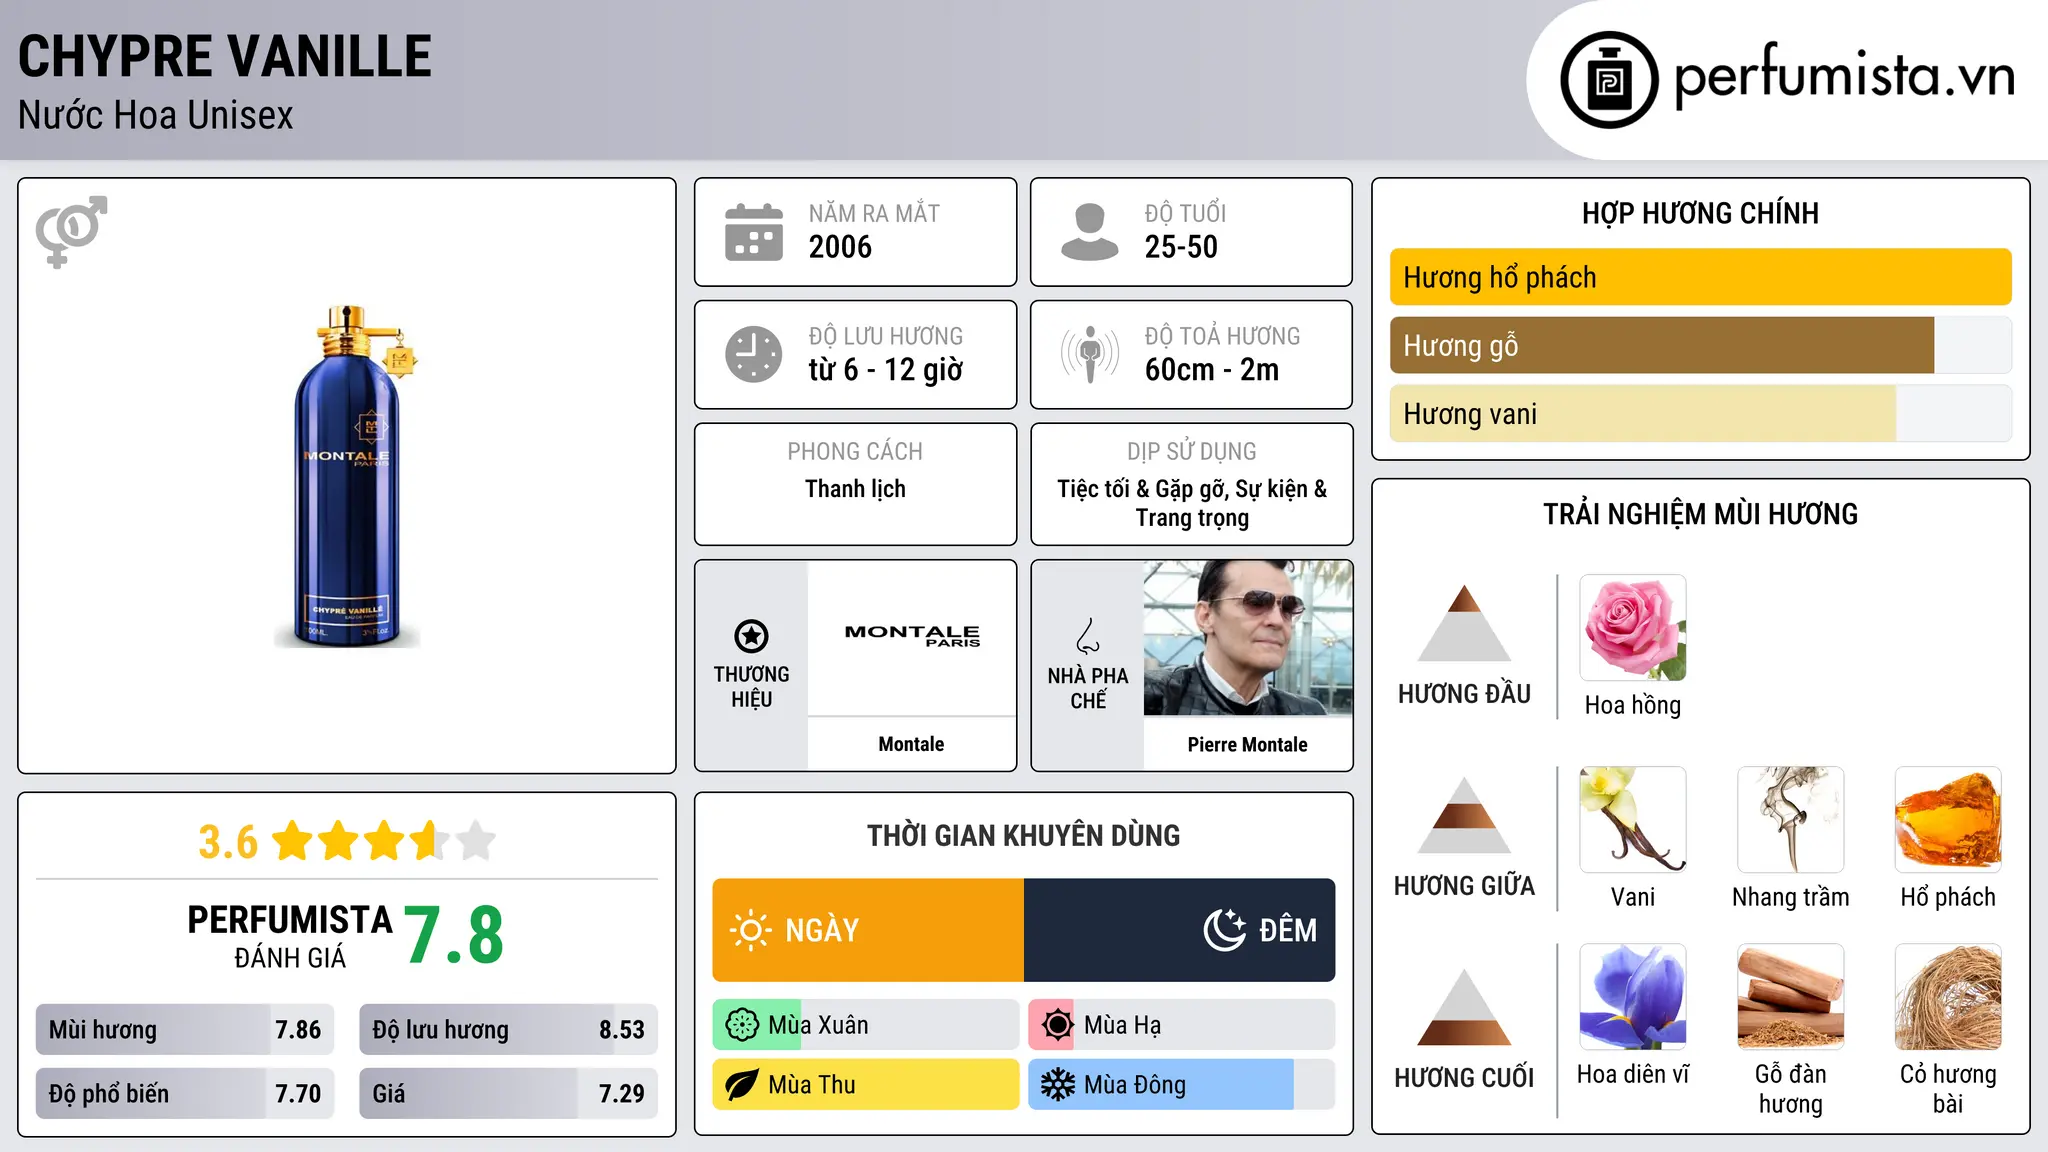Click the Hương cuối pyramid icon
The height and width of the screenshot is (1152, 2048).
[1464, 1007]
